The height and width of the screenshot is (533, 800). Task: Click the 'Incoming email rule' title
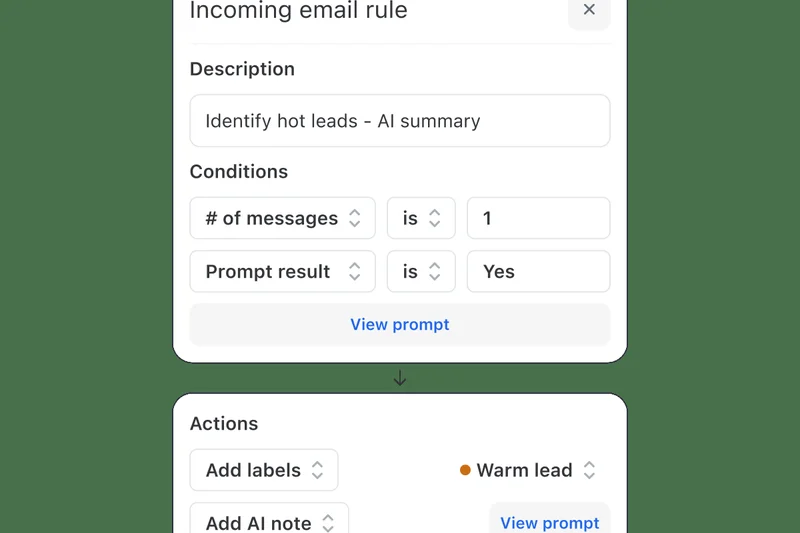[x=298, y=12]
